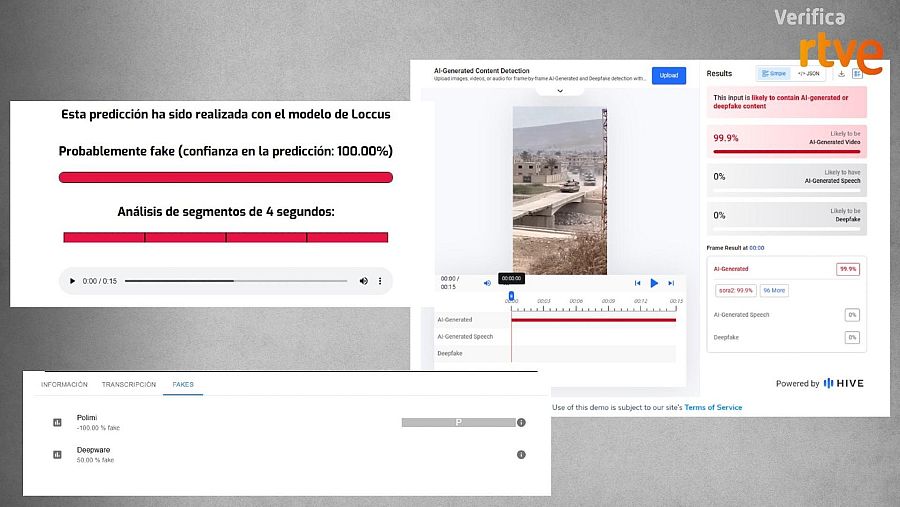Click the 00:06 mark on the timeline ruler

click(x=576, y=301)
